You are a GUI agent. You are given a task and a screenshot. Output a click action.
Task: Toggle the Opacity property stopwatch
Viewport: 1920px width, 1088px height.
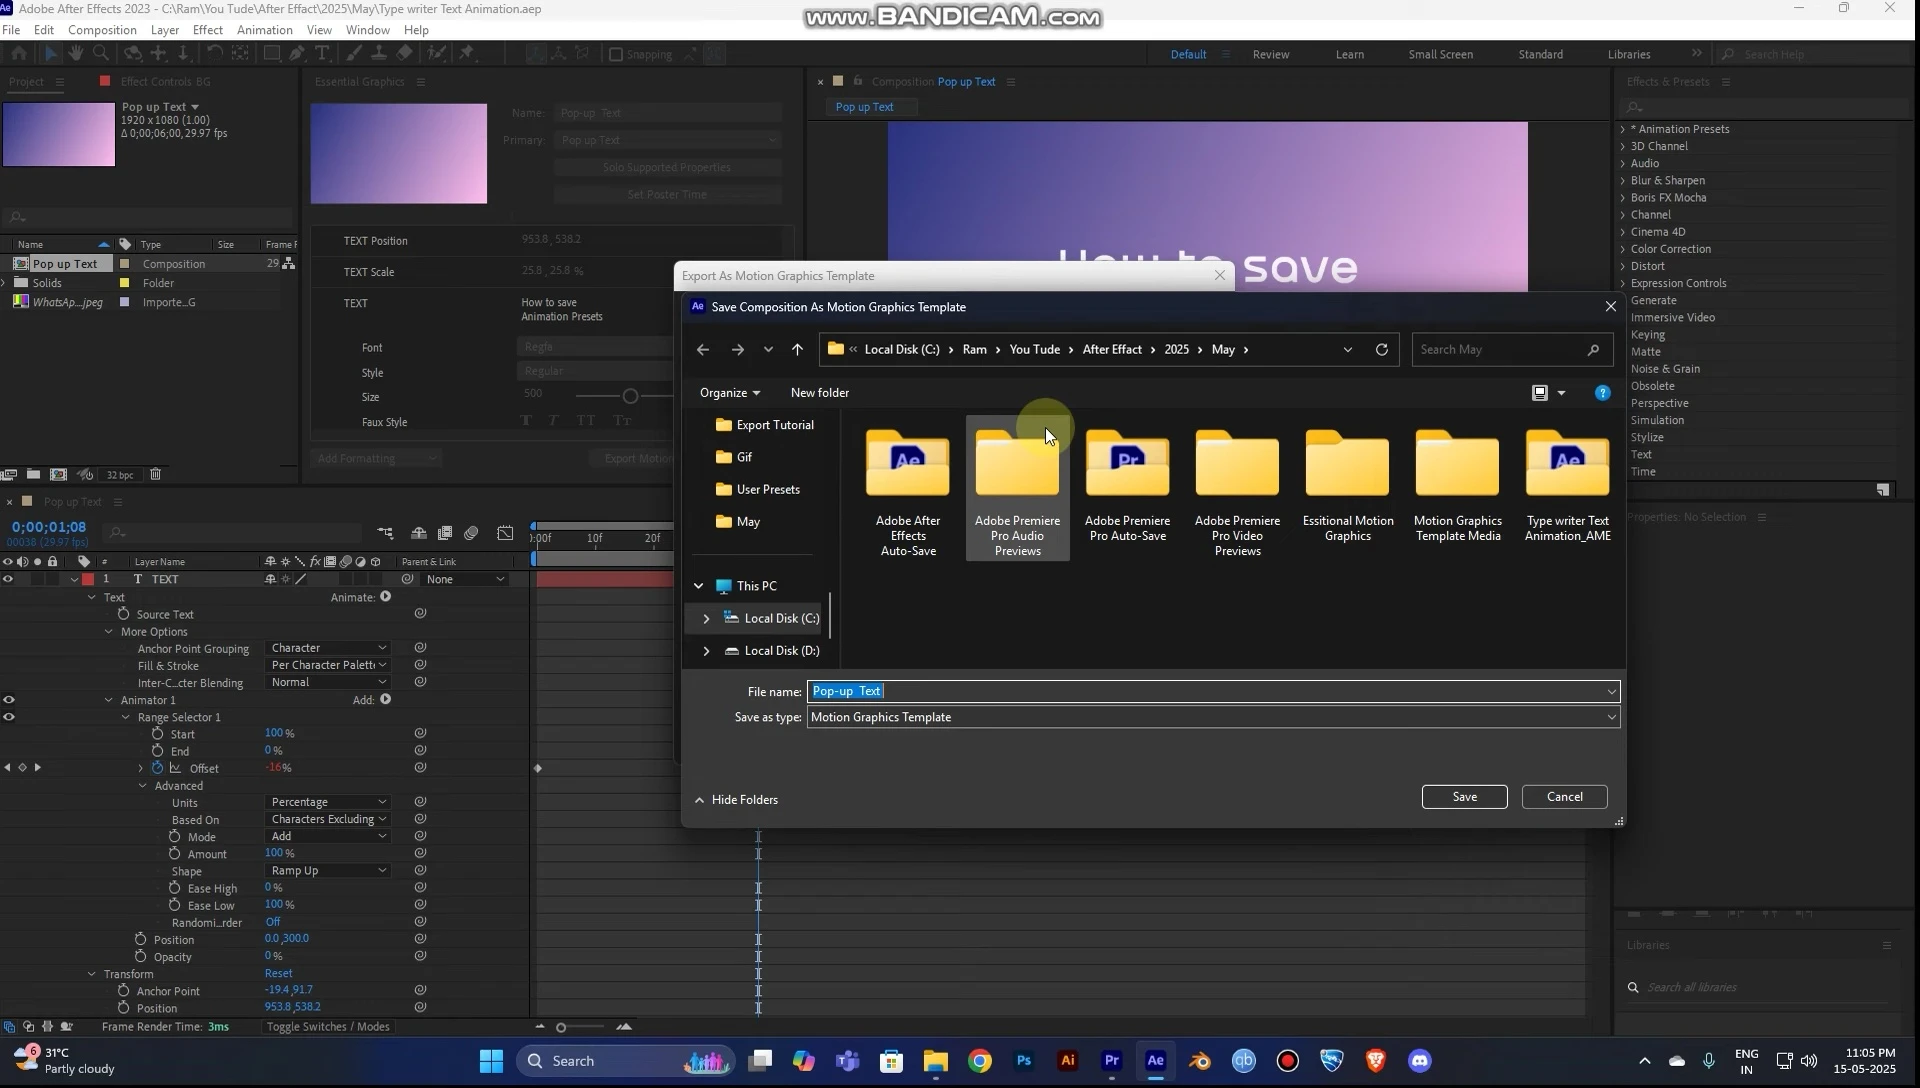[141, 956]
